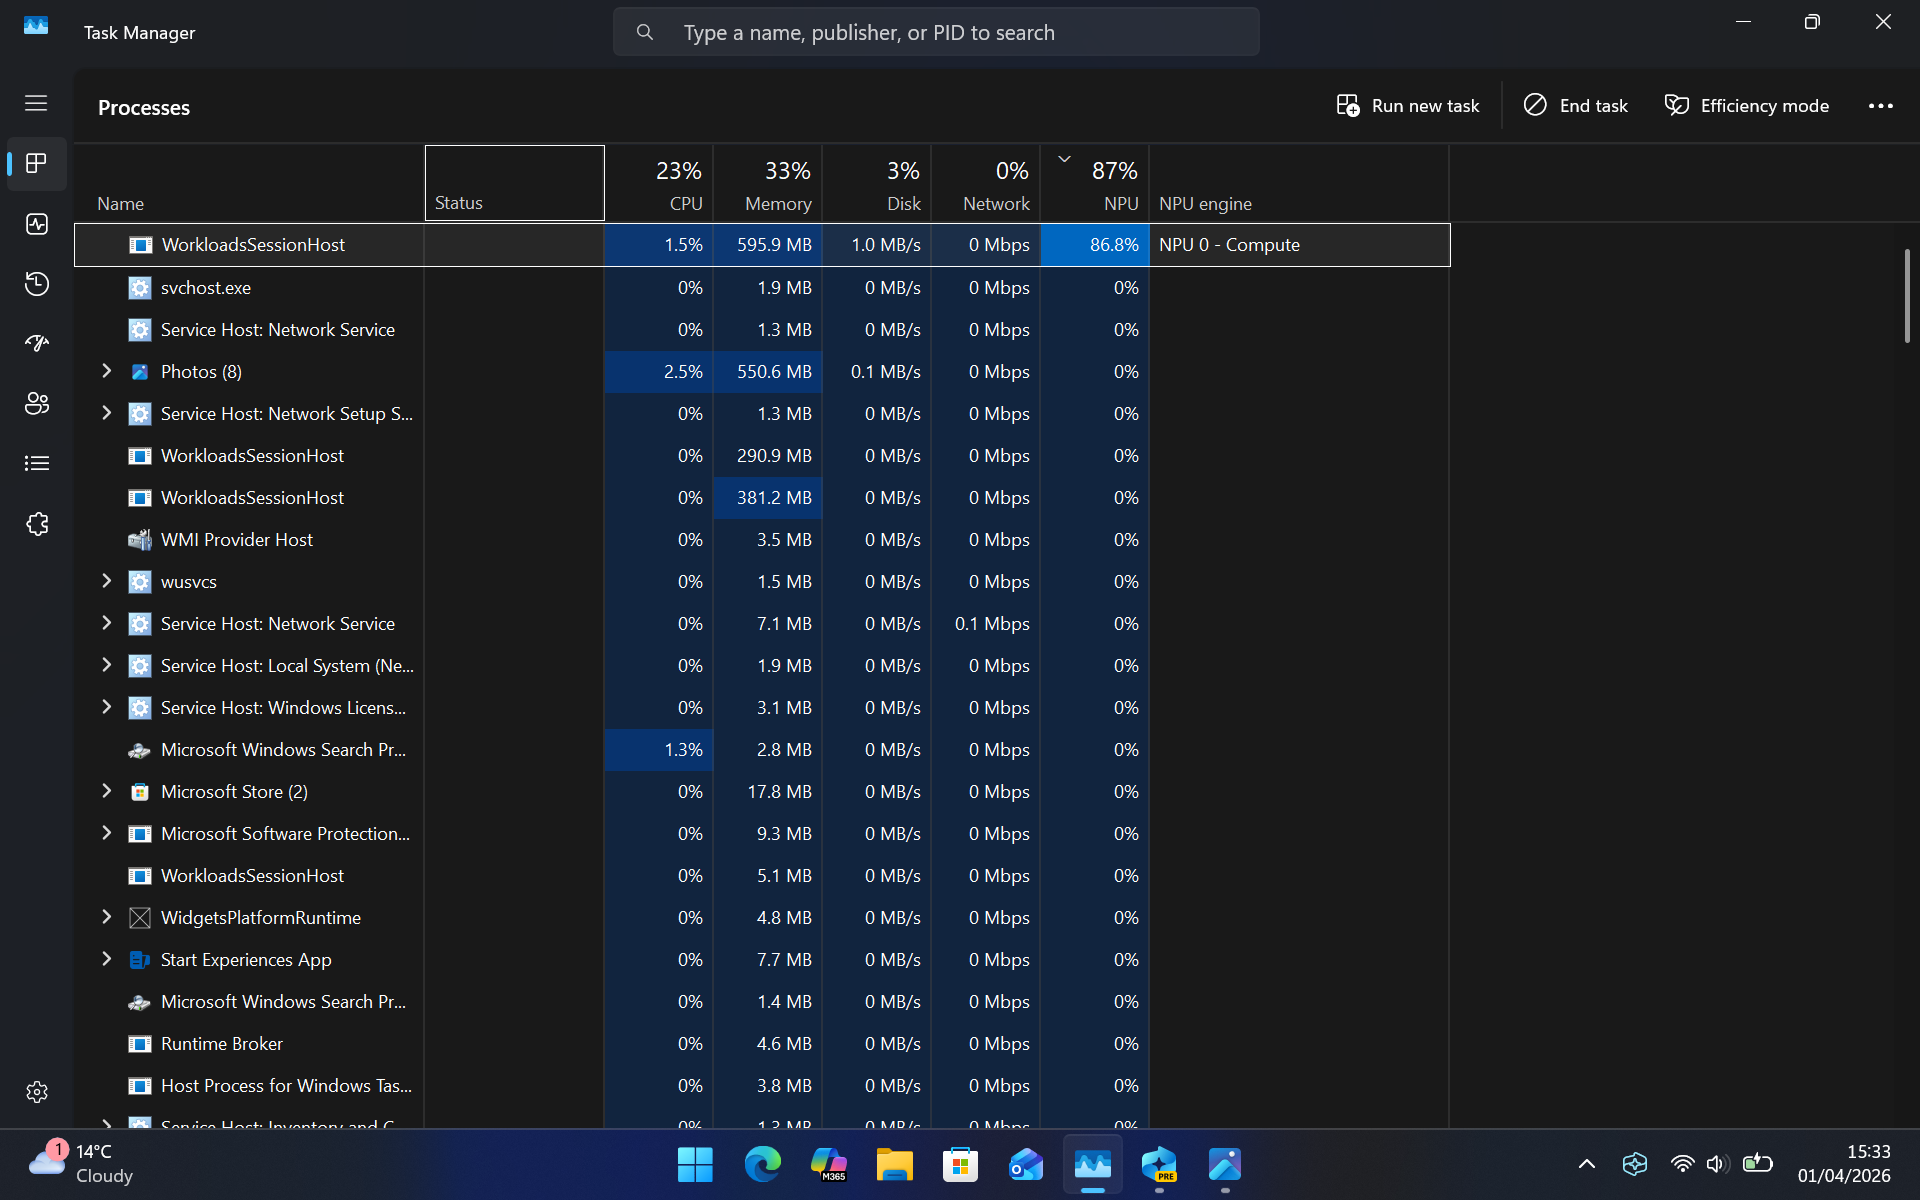The height and width of the screenshot is (1200, 1920).
Task: Expand the Microsoft Store (2) group
Action: point(107,791)
